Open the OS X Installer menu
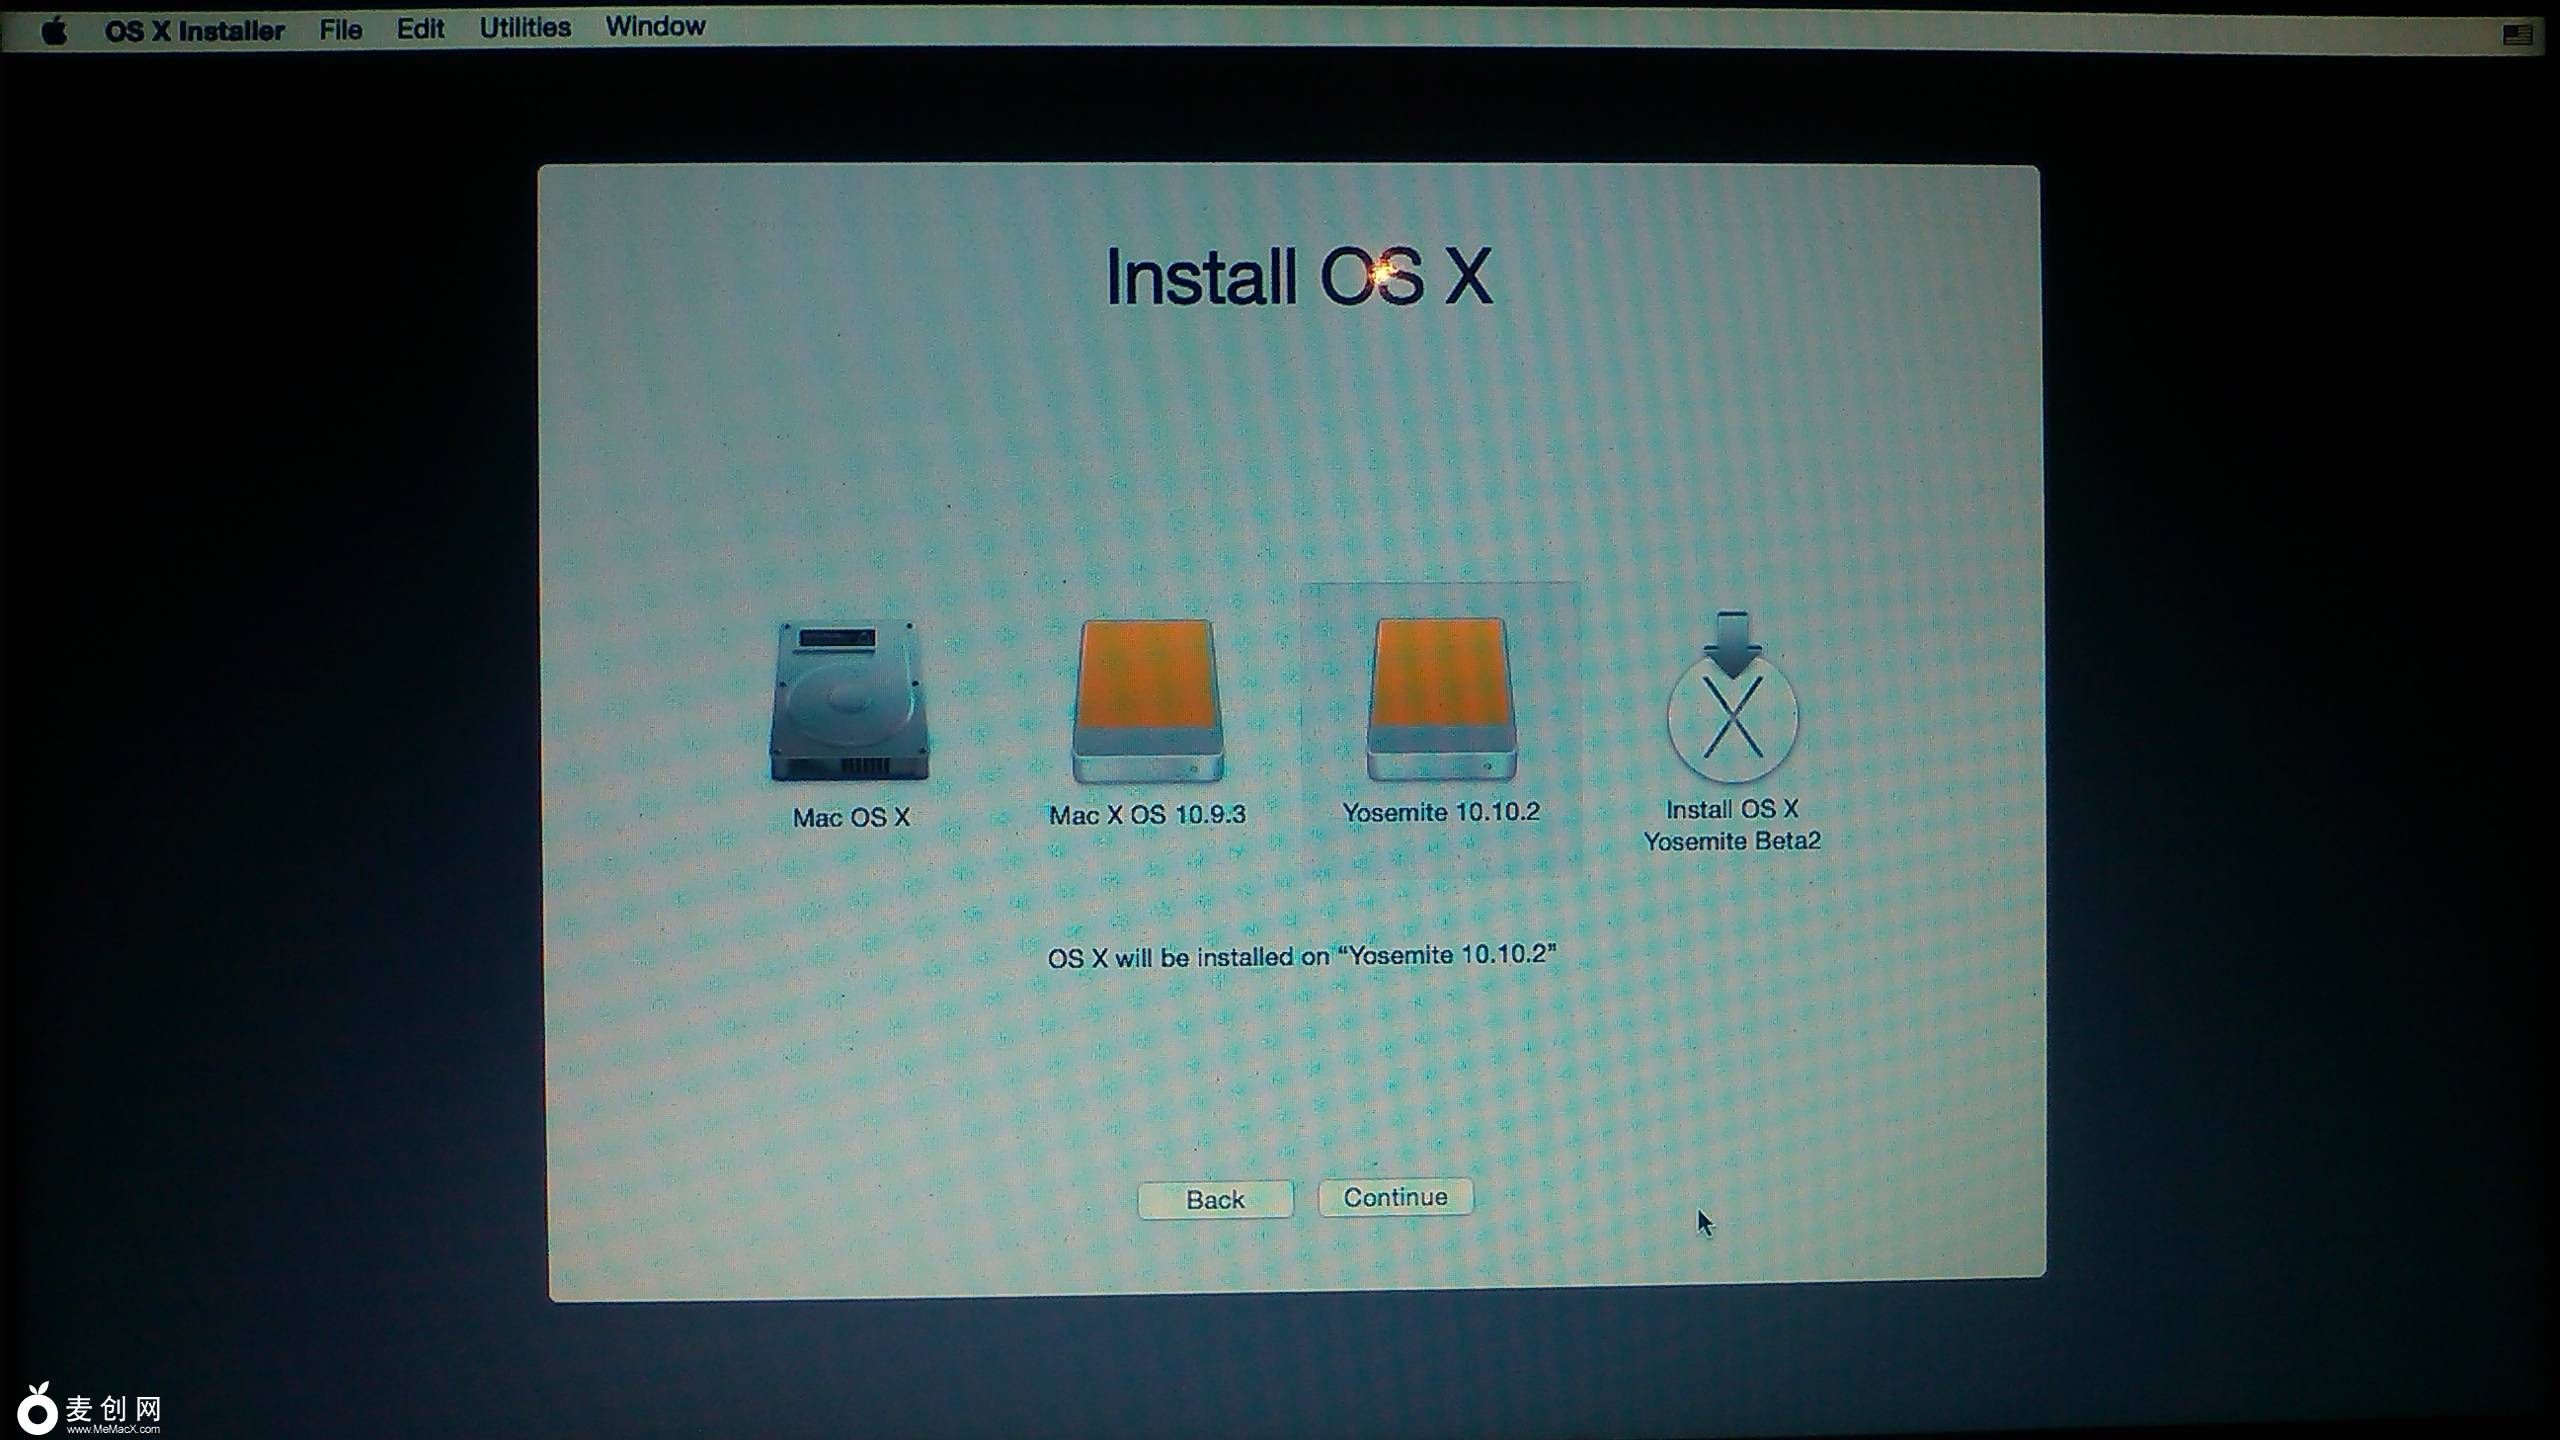Screen dimensions: 2560x1440 tap(194, 31)
